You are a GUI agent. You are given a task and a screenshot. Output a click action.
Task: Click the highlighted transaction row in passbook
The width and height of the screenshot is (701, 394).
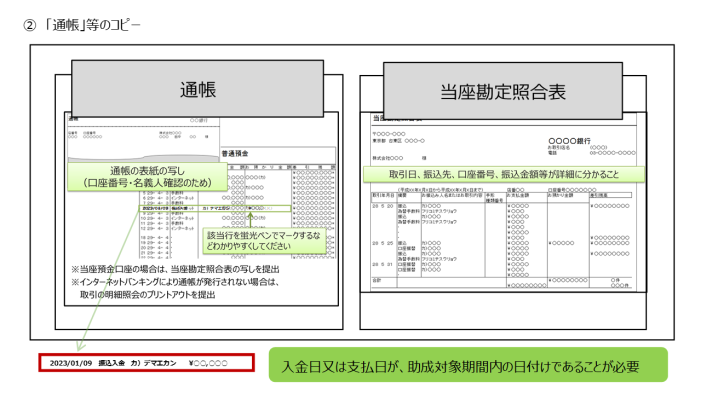coord(215,208)
